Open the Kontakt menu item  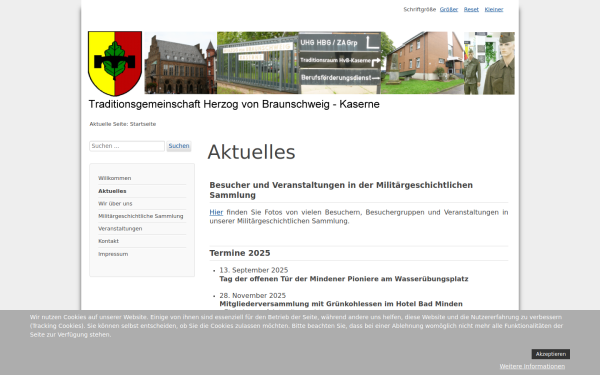(x=108, y=241)
